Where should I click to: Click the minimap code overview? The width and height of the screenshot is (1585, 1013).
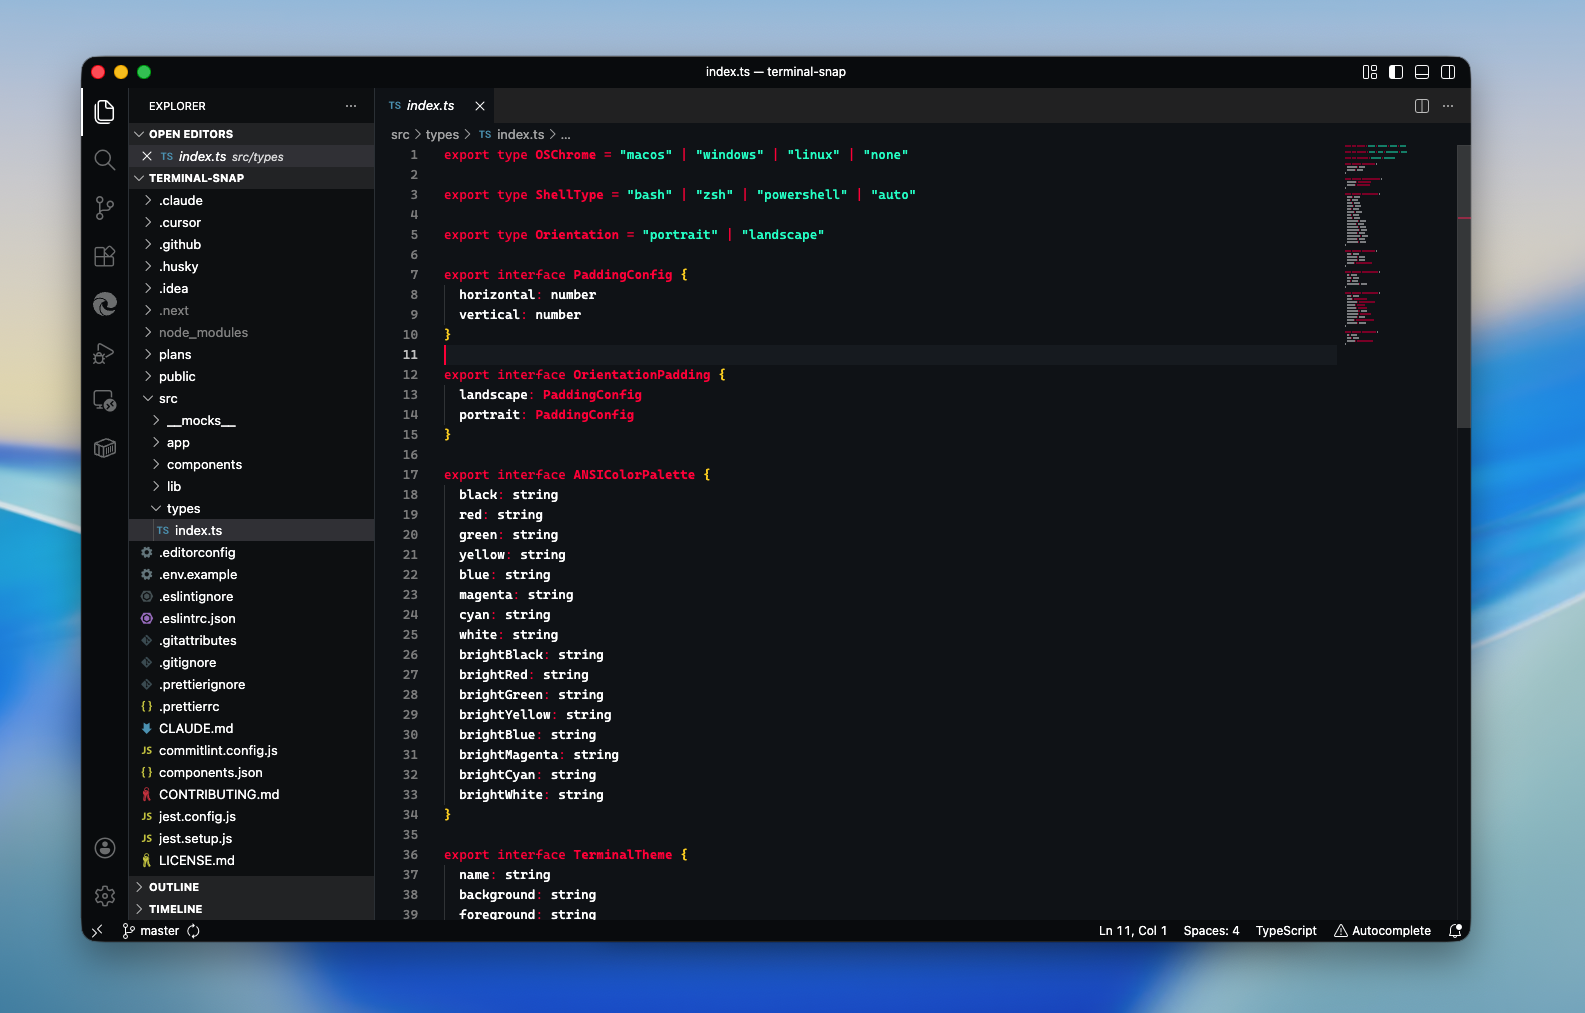tap(1396, 244)
